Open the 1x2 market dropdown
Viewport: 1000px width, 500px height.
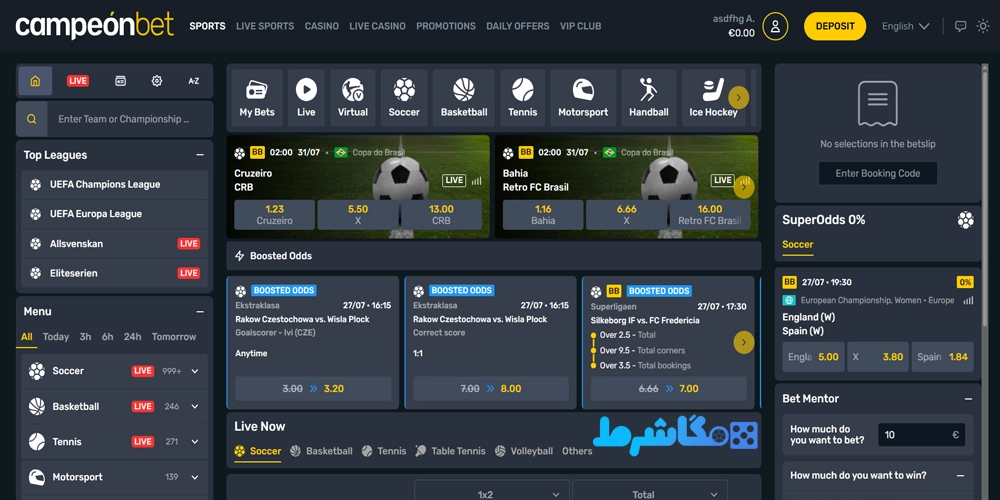[492, 493]
